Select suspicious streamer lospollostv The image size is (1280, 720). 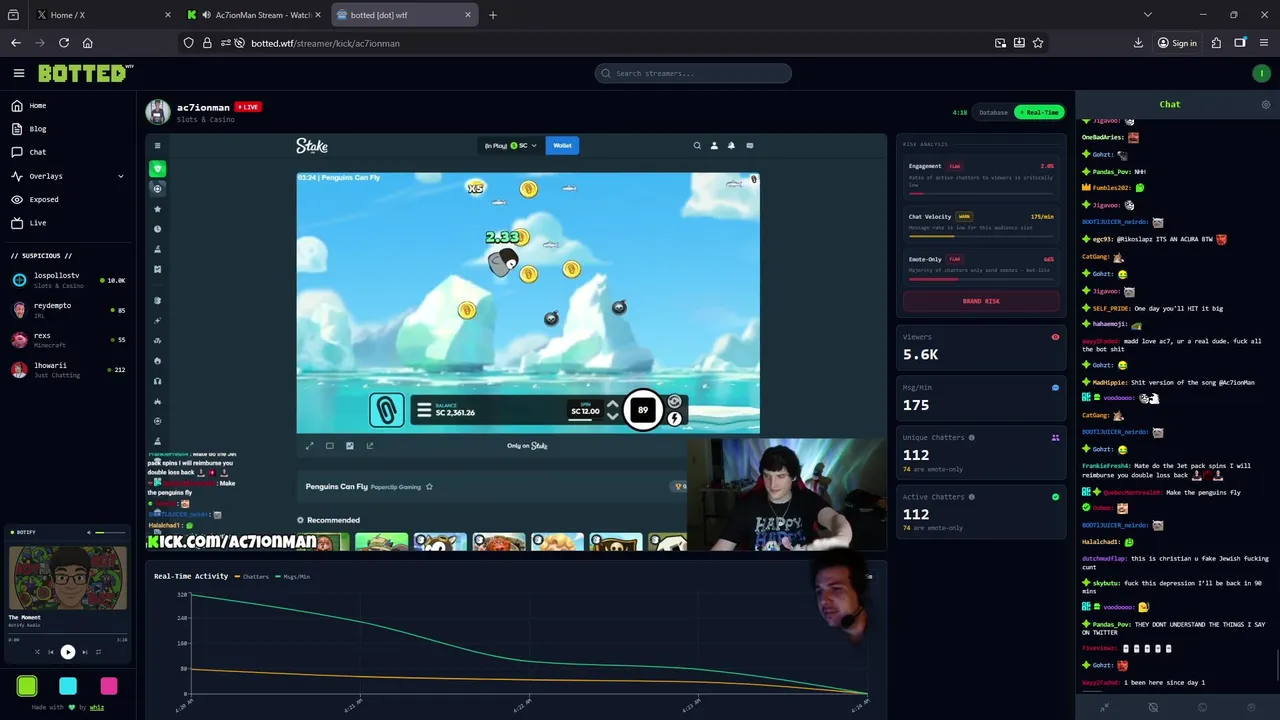point(68,280)
